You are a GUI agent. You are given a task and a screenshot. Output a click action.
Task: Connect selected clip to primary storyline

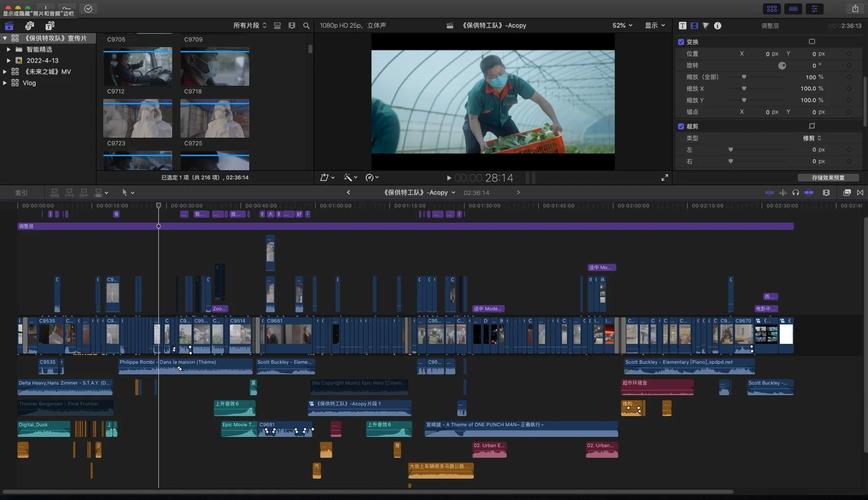click(54, 193)
